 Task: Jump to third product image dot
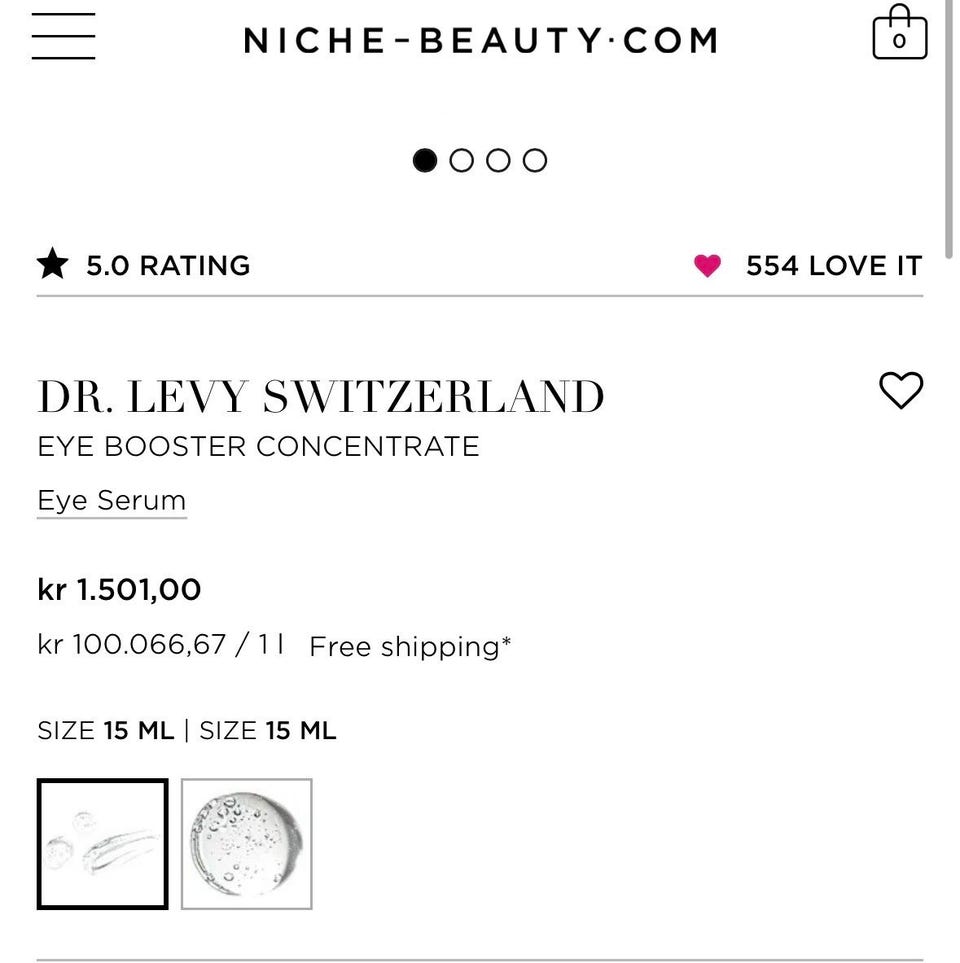[x=498, y=160]
